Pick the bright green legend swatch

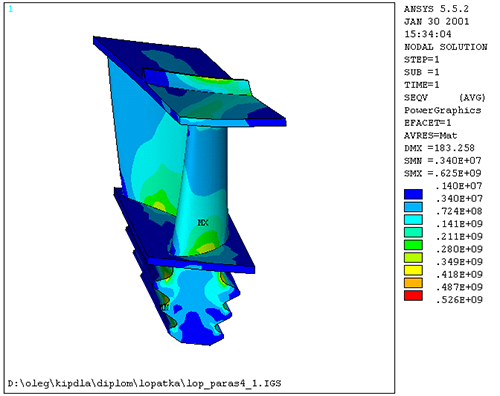point(413,245)
